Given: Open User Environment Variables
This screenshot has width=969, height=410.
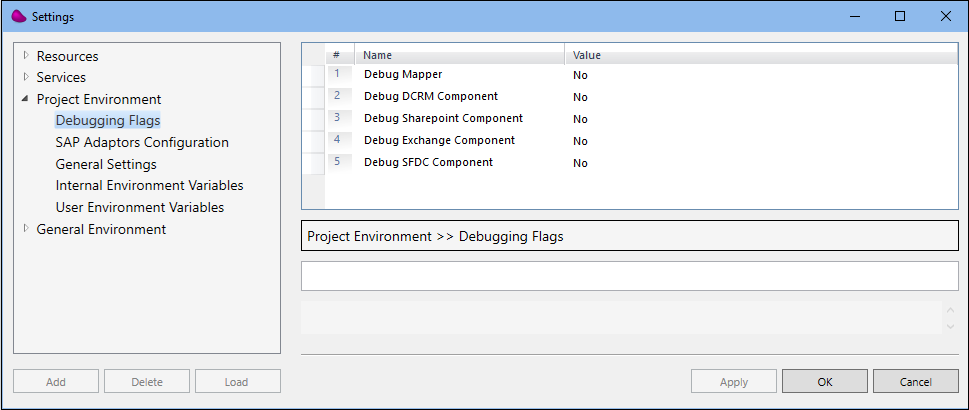Looking at the screenshot, I should click(x=140, y=207).
